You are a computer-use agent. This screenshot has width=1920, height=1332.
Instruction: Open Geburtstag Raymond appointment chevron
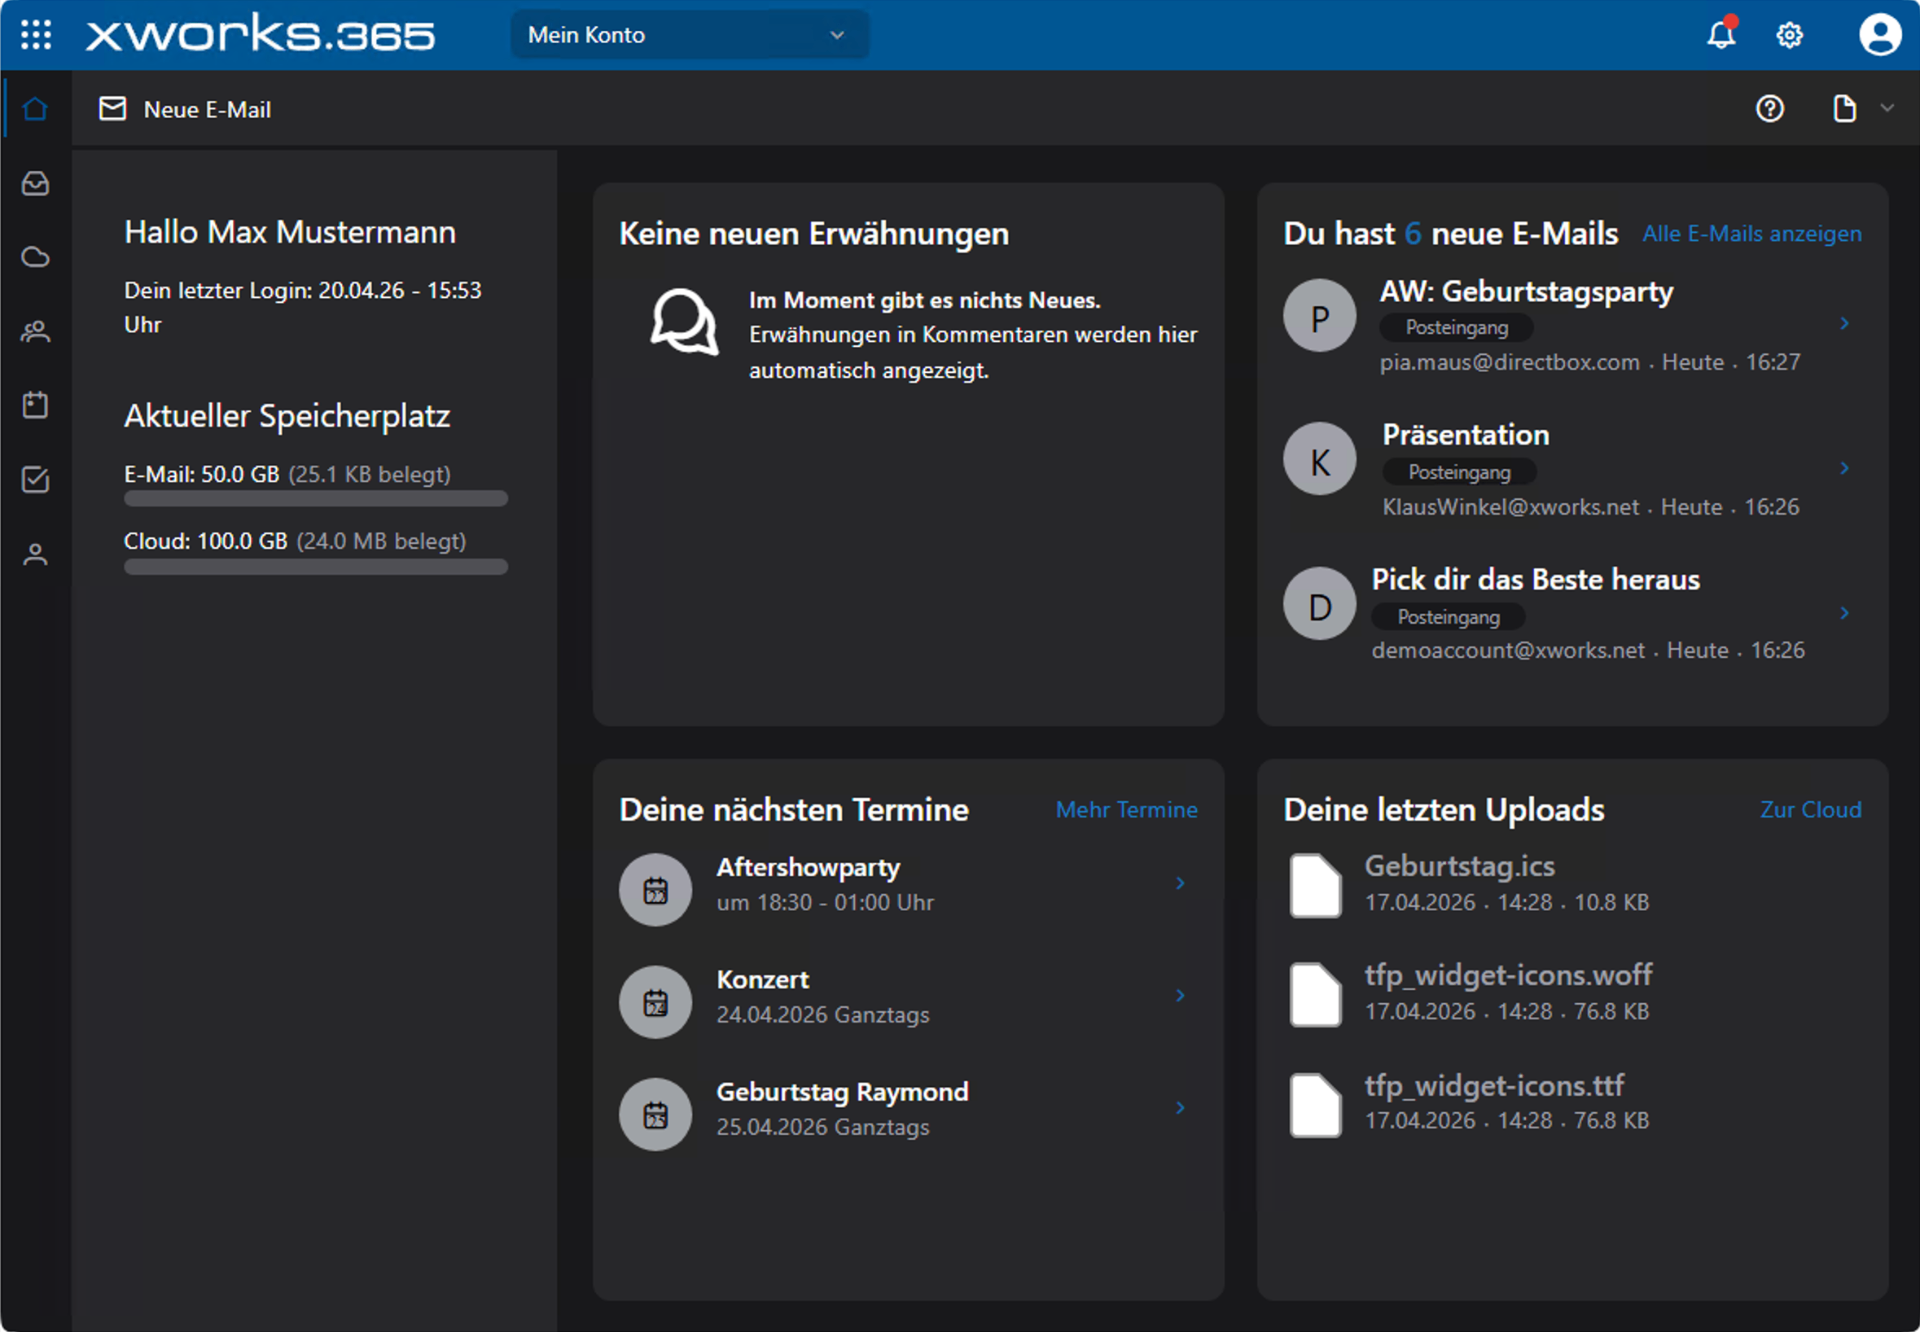[x=1181, y=1108]
